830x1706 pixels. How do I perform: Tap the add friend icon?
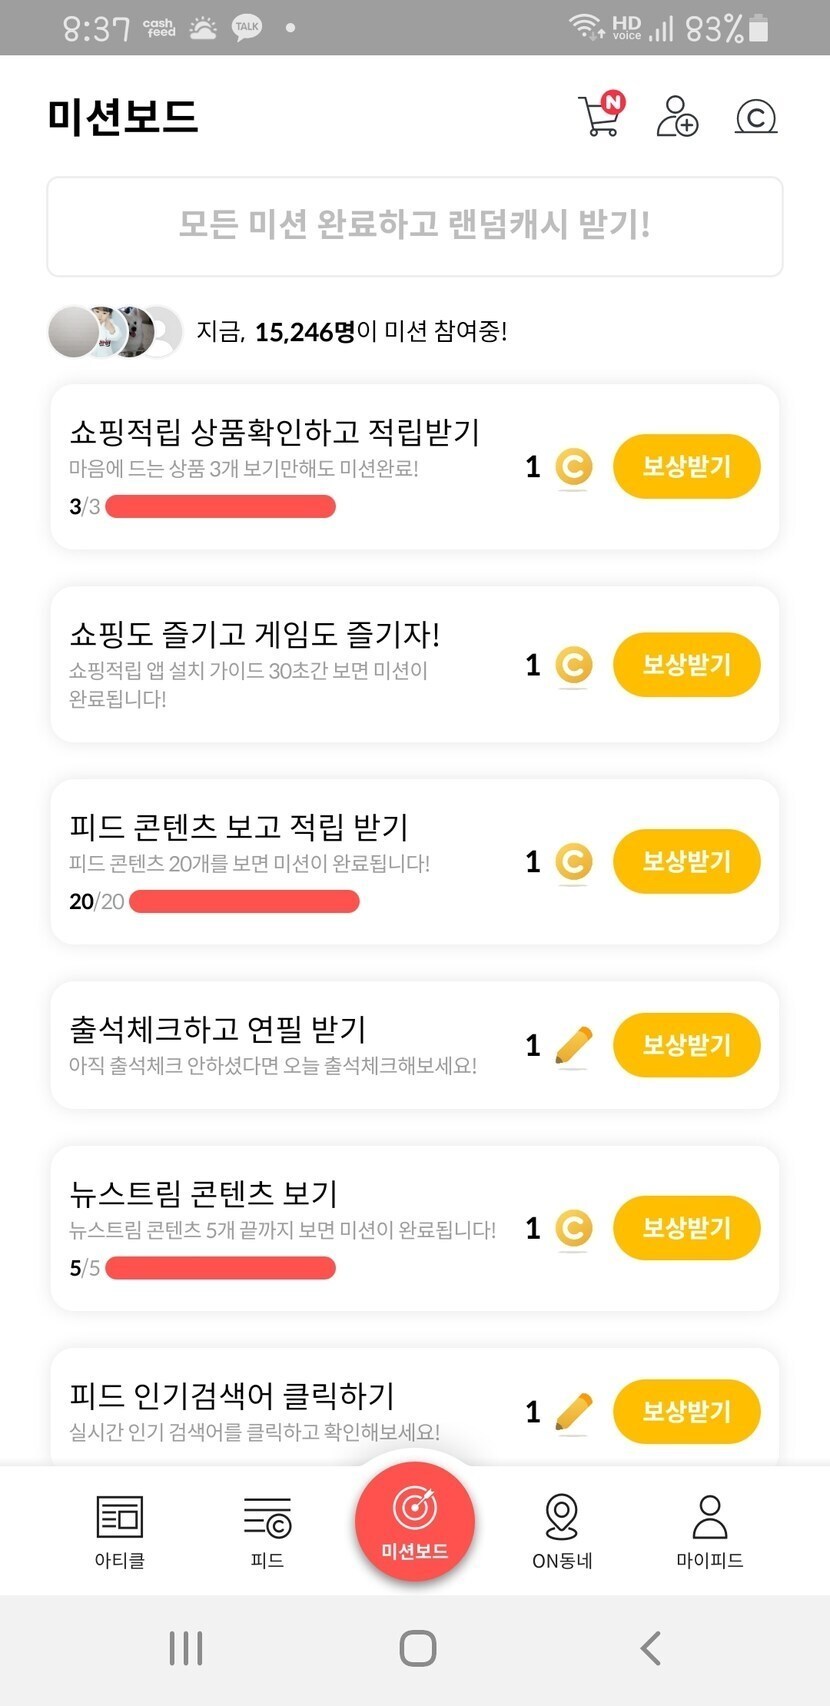tap(677, 116)
